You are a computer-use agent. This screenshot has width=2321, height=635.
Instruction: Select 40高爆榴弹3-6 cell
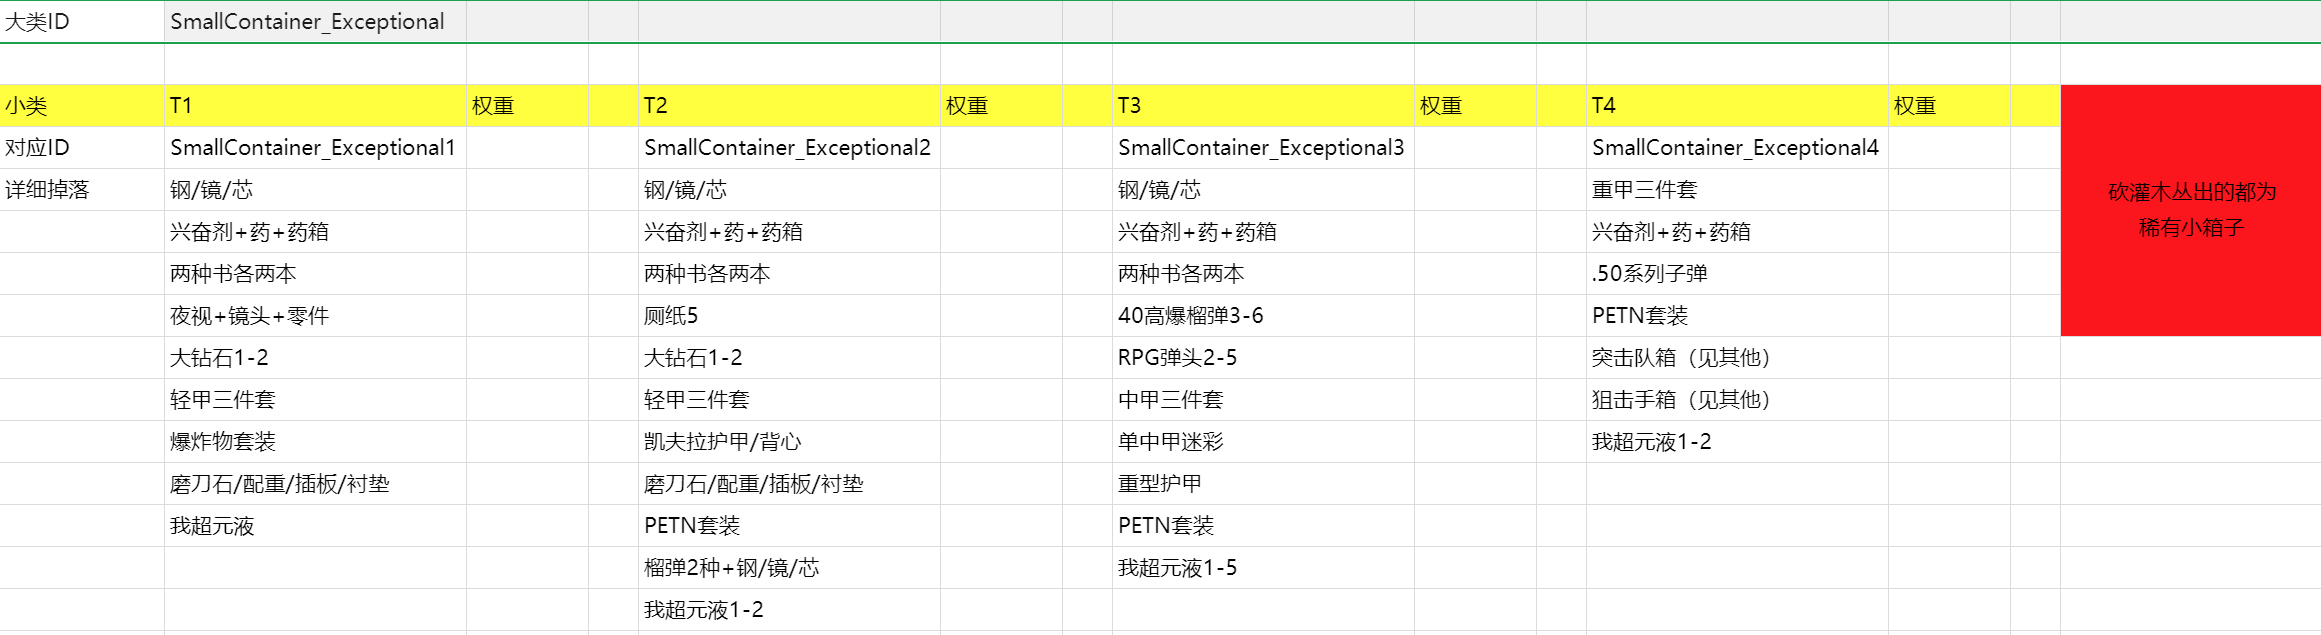click(1263, 316)
